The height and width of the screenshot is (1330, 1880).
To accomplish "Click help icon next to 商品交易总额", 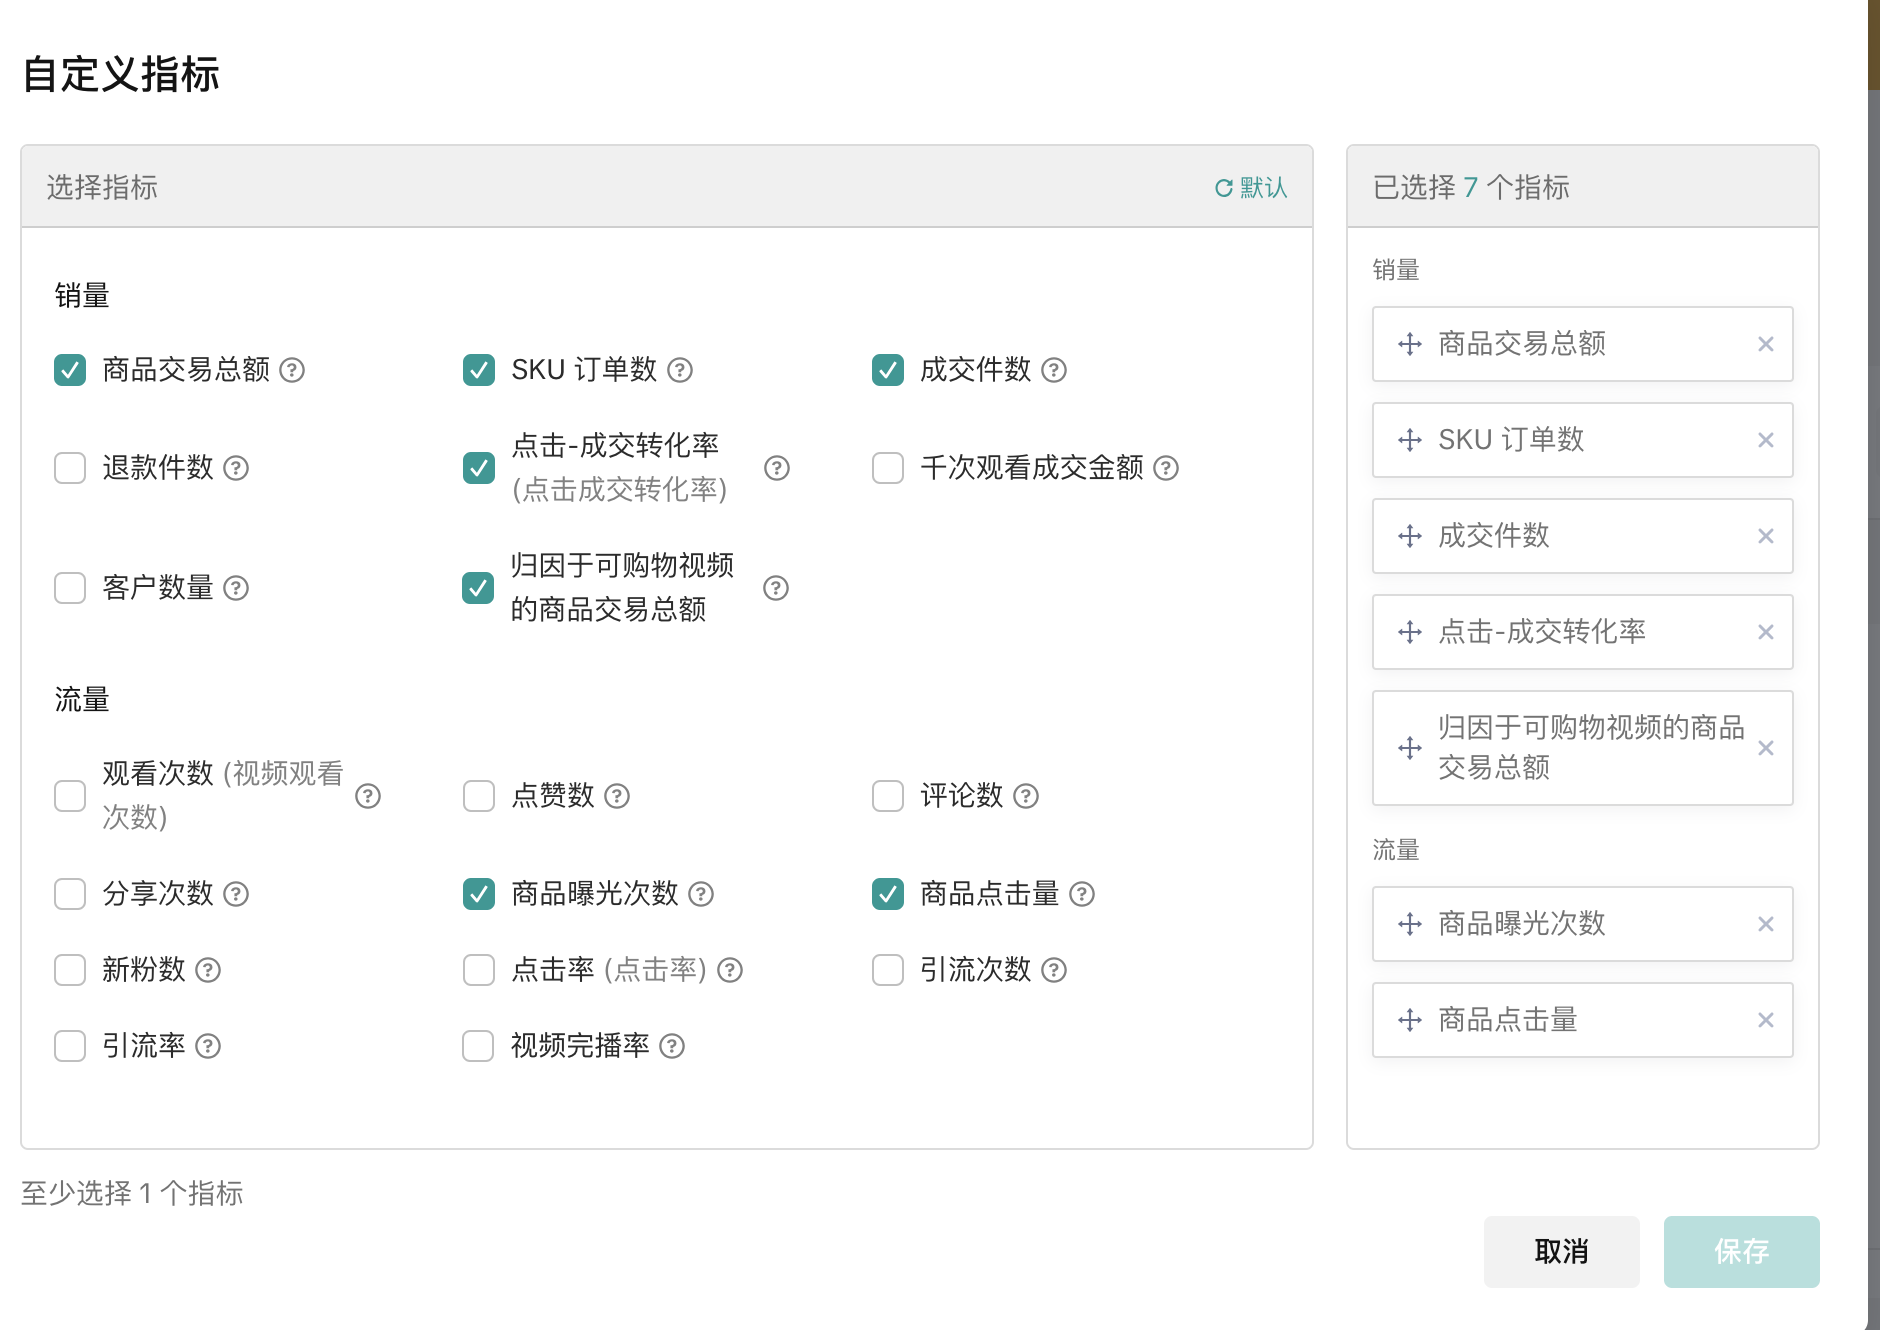I will 292,370.
